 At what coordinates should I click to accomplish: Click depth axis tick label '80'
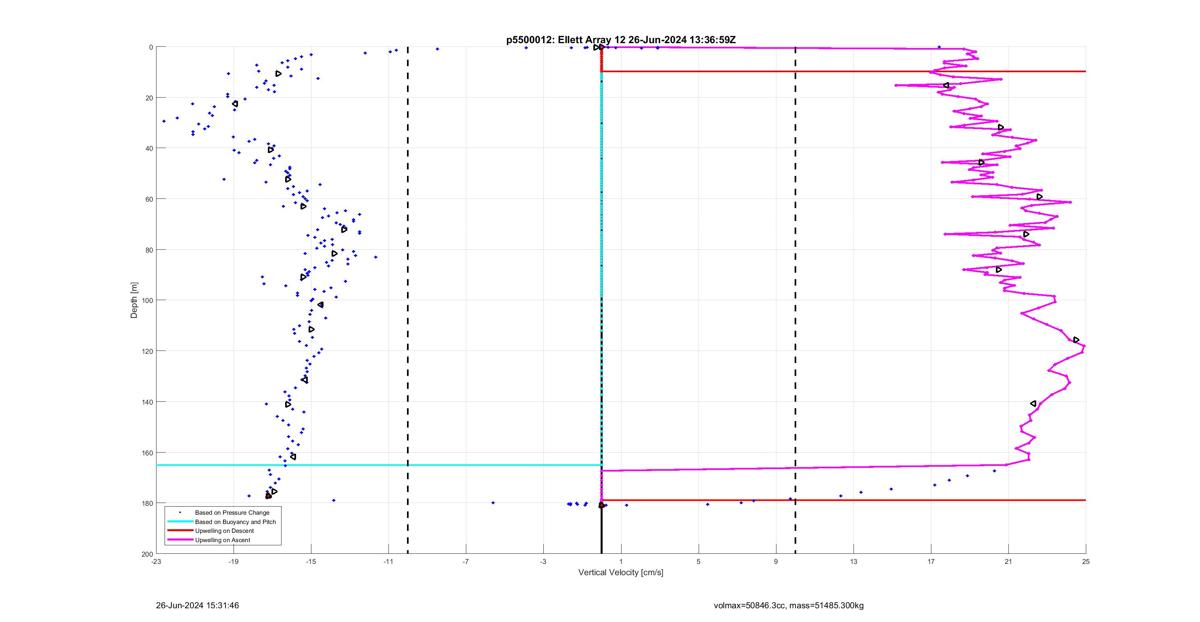148,250
